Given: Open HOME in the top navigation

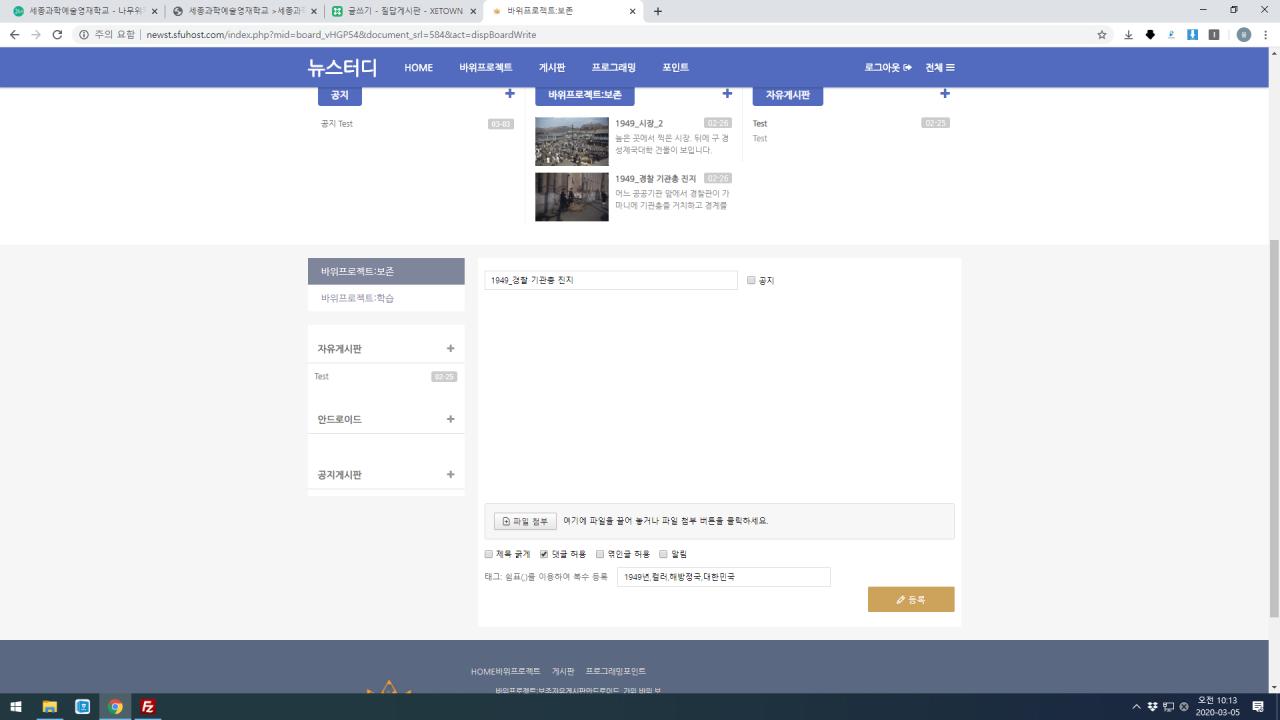Looking at the screenshot, I should point(418,67).
